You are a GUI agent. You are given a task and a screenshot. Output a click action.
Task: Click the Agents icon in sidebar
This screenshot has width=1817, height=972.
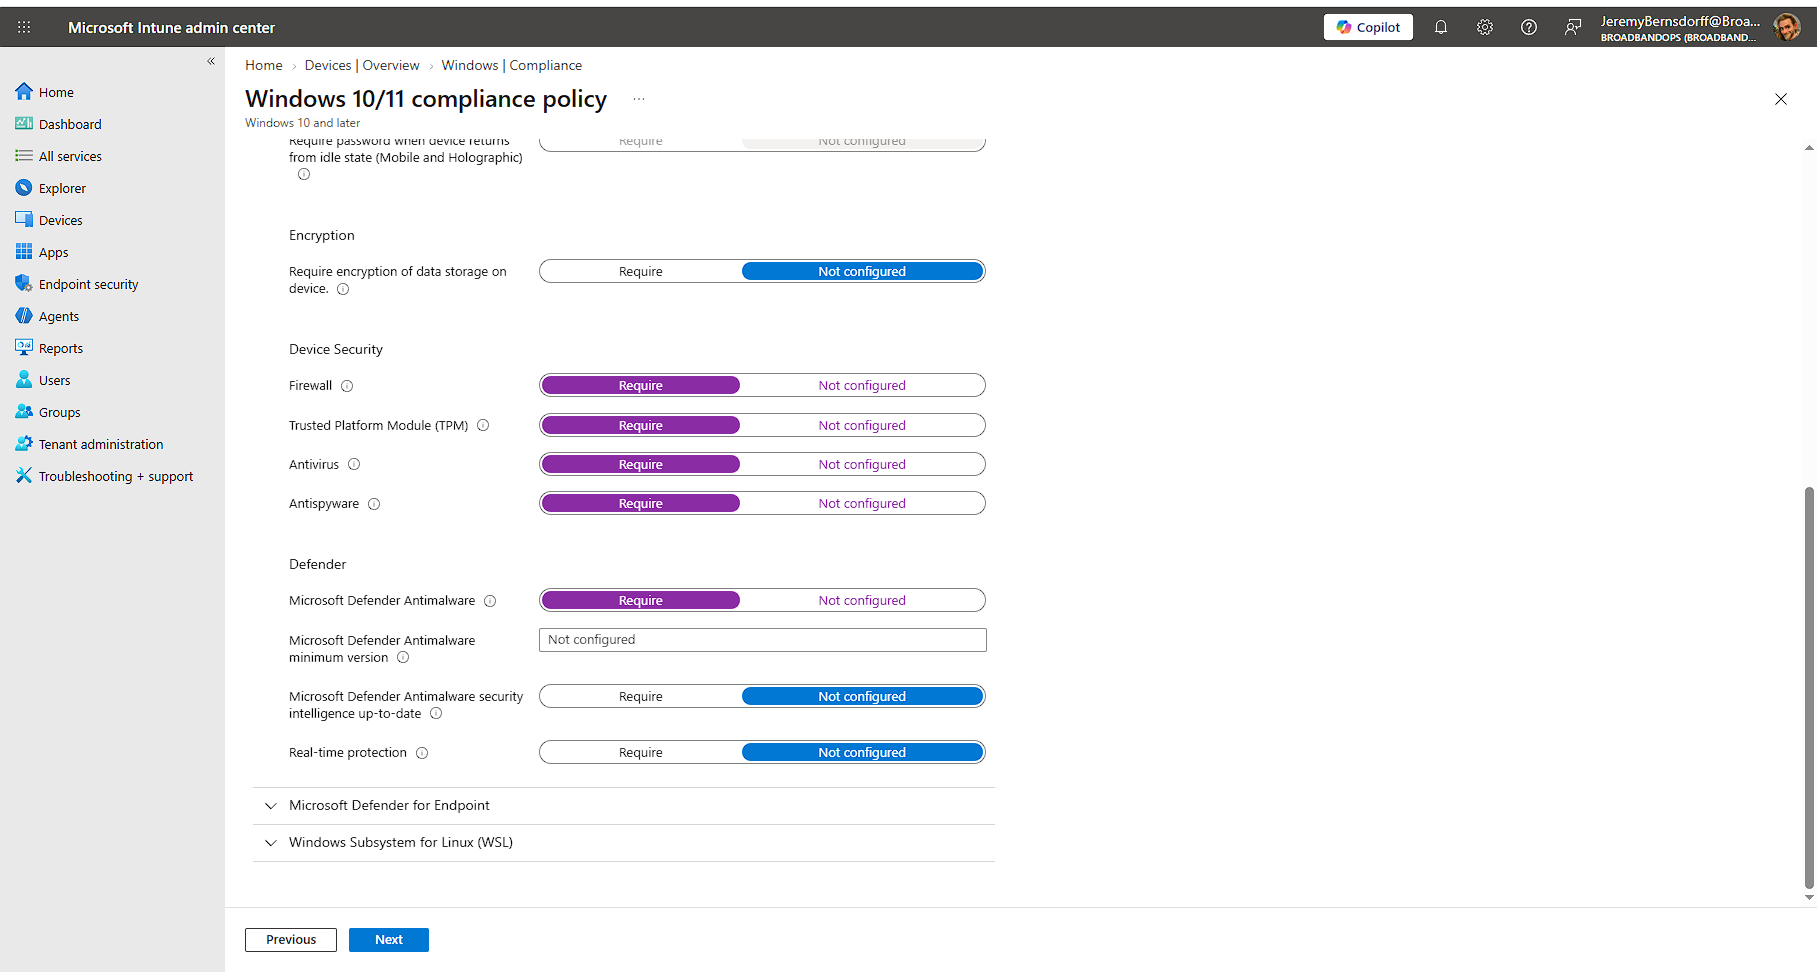pyautogui.click(x=24, y=316)
